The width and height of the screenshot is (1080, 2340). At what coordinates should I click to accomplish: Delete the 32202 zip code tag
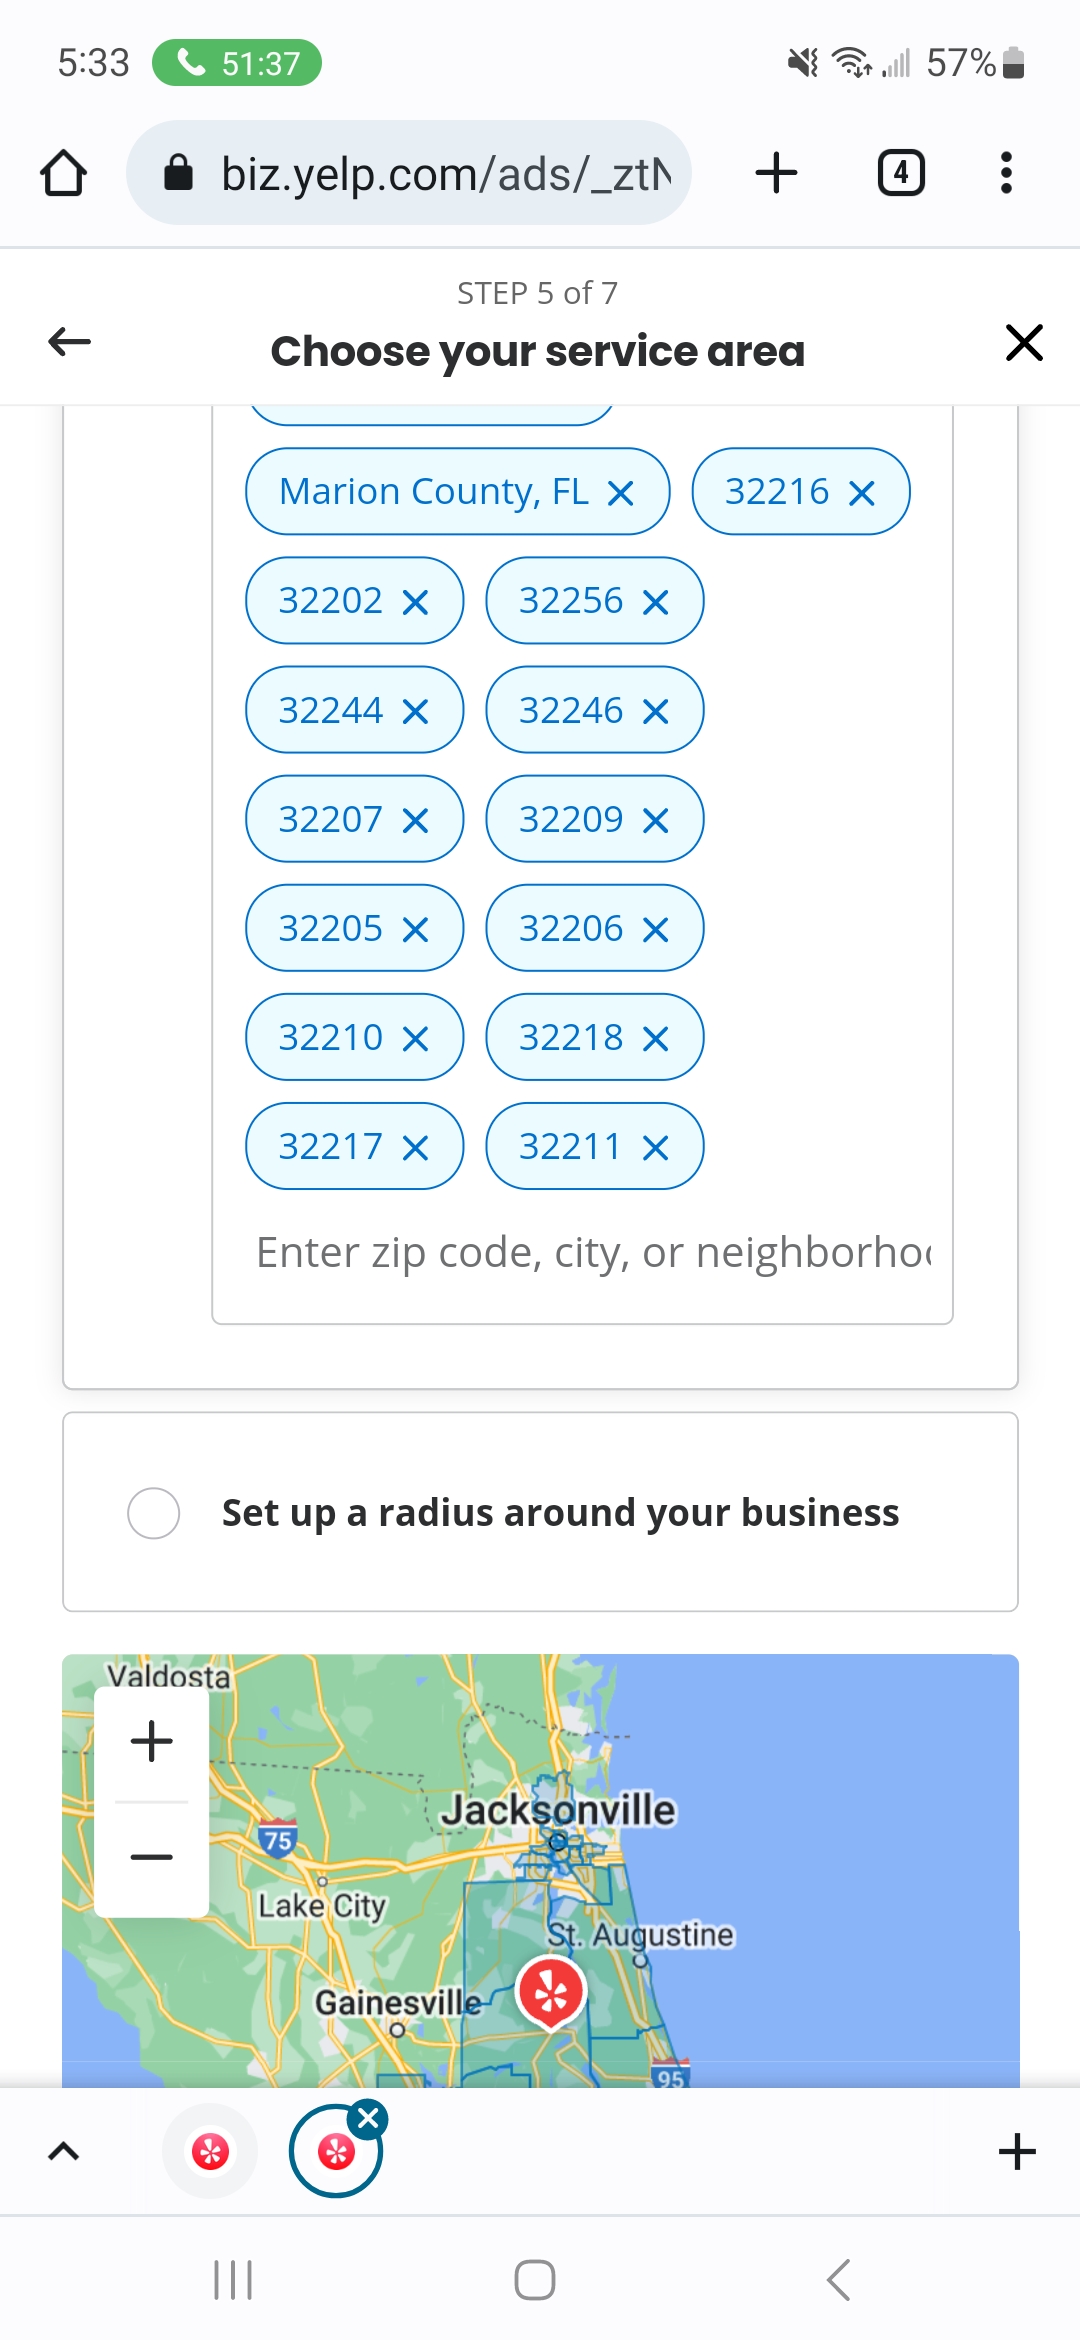tap(415, 602)
